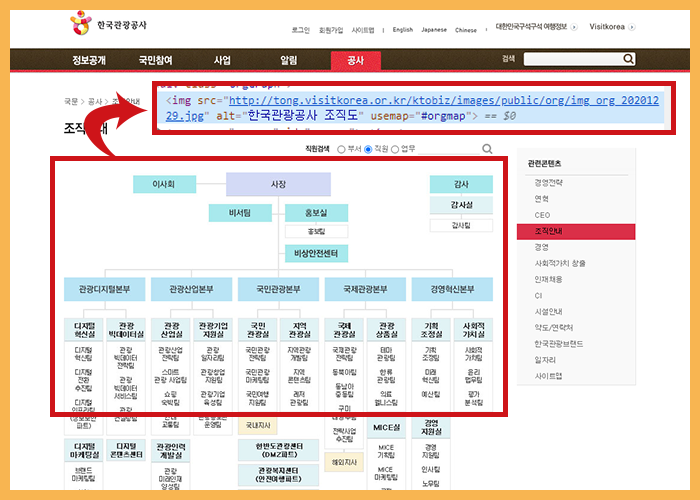
Task: Select the highlighted 조직안내 sidebar item
Action: (x=576, y=231)
